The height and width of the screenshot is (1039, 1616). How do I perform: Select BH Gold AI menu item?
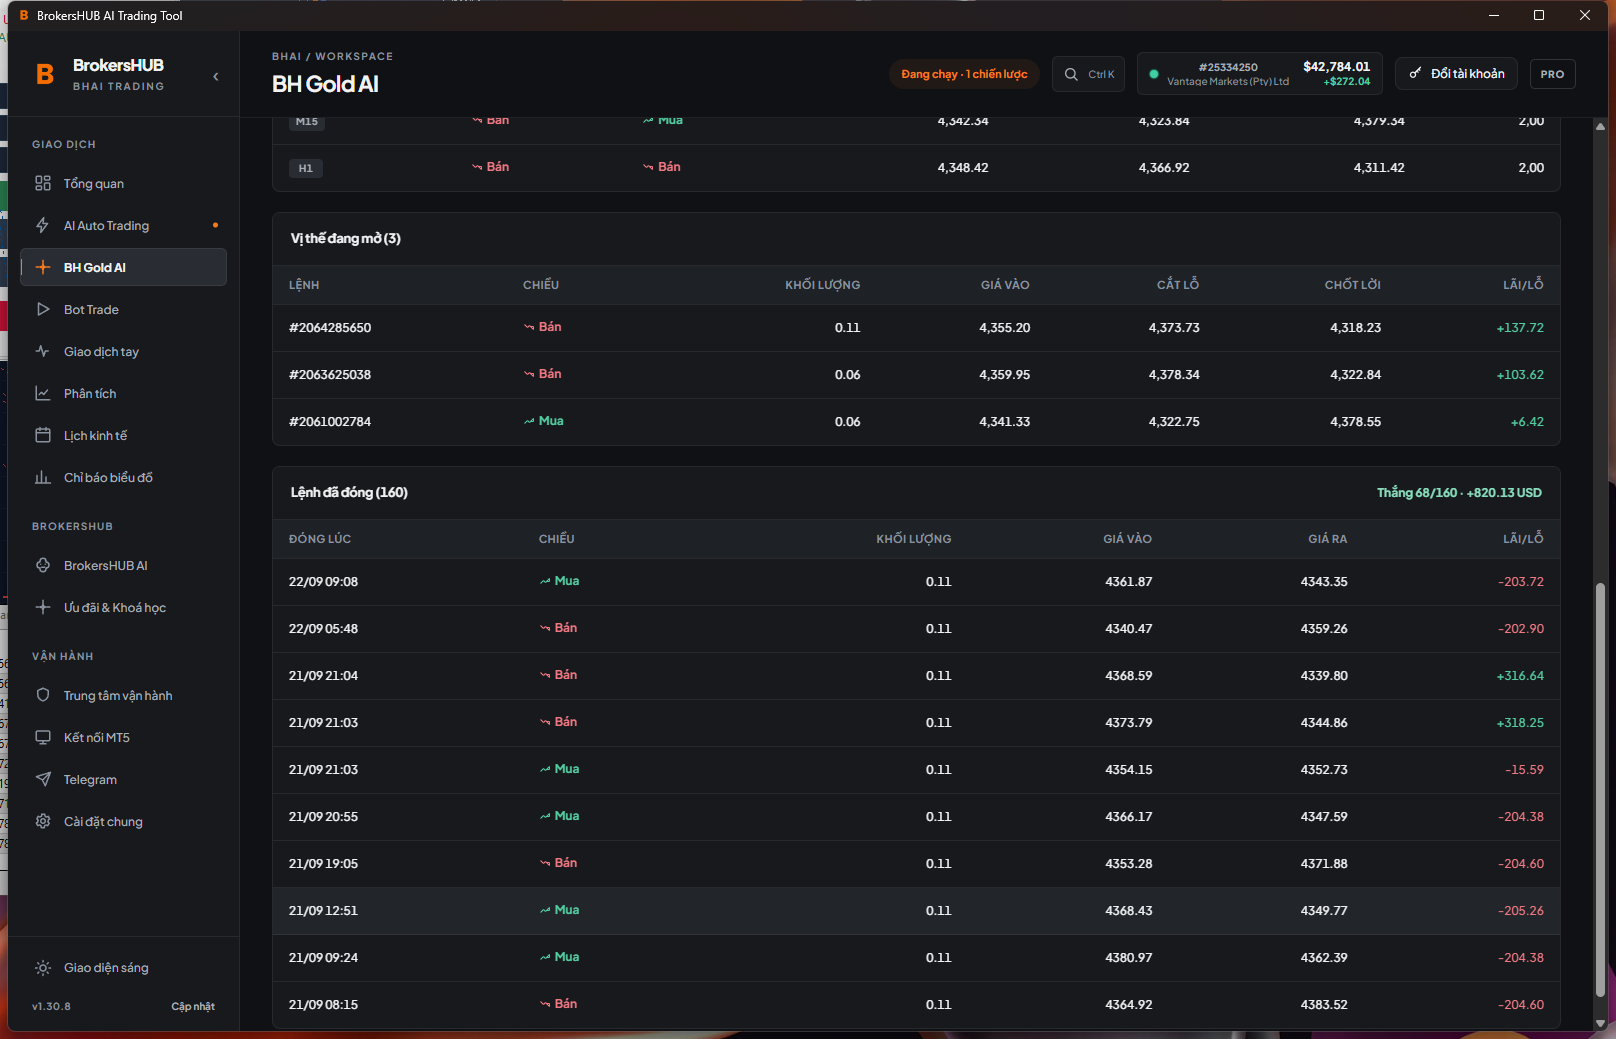(124, 267)
